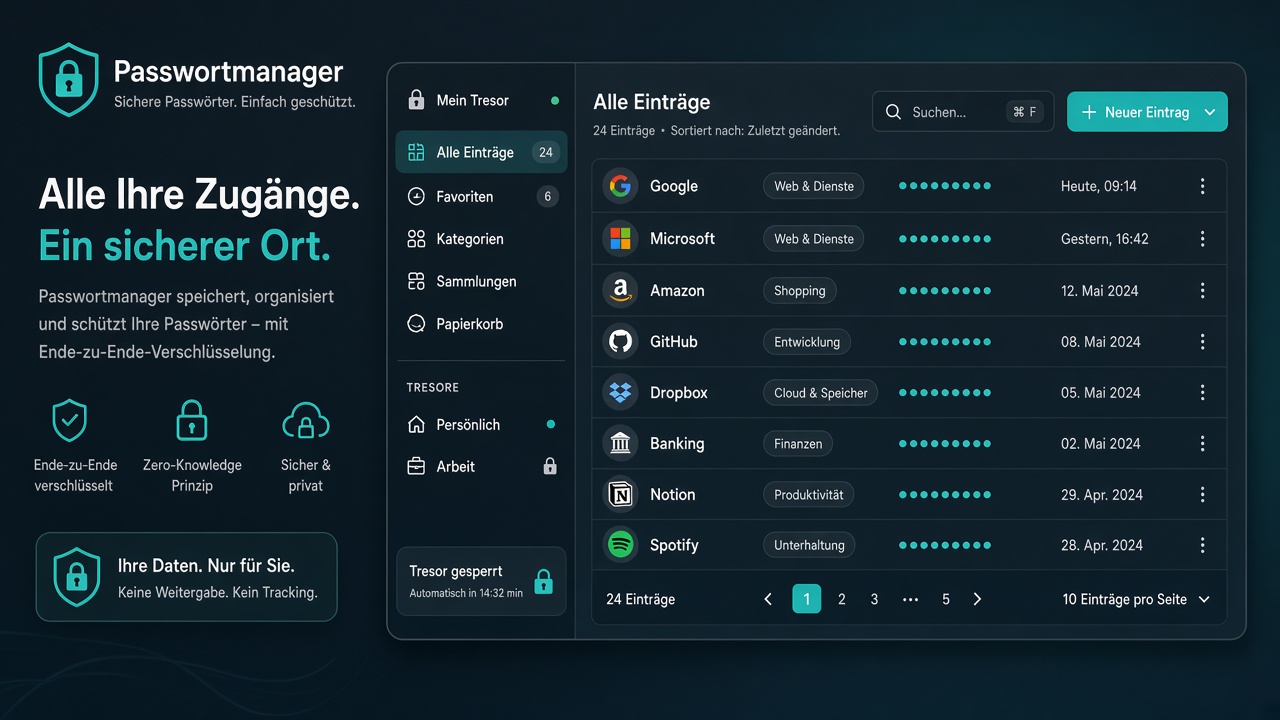Click the Cloud & Speicher tag
Viewport: 1280px width, 720px height.
pos(821,393)
